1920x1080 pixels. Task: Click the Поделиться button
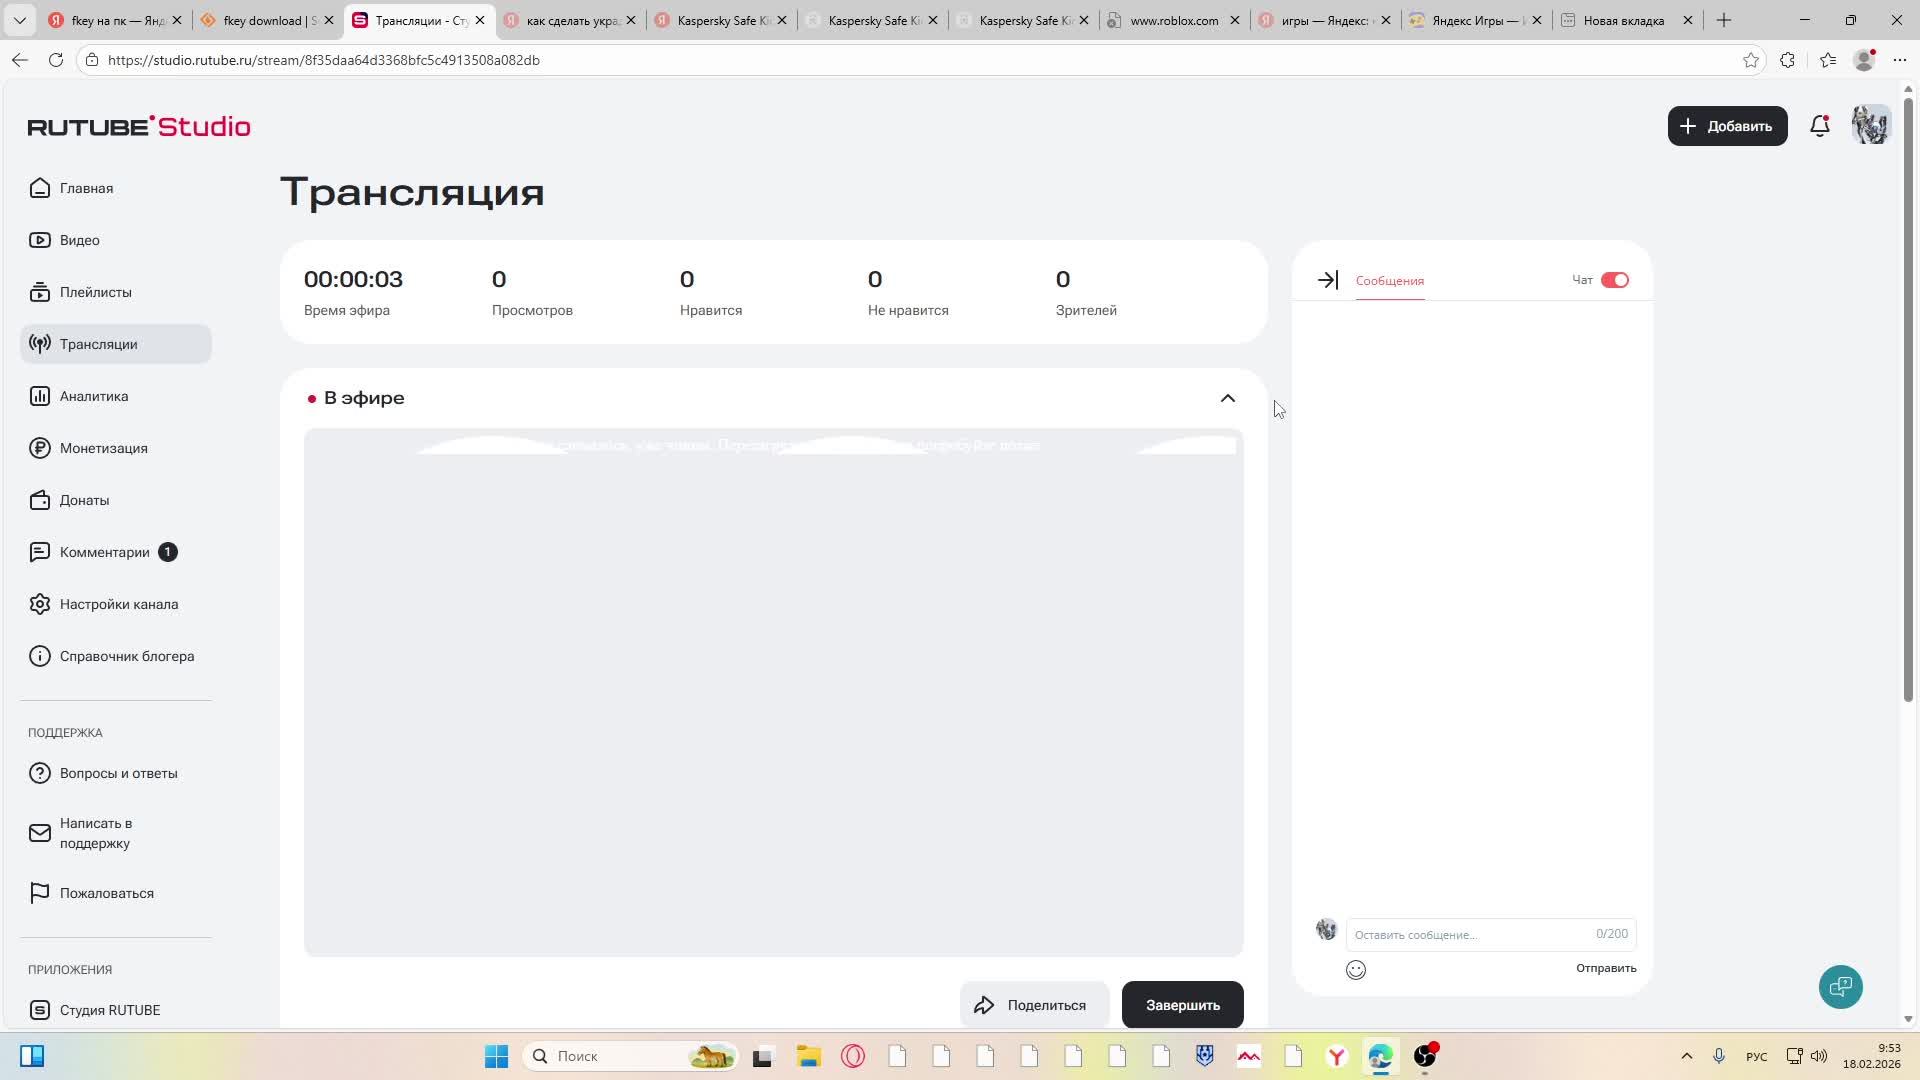point(1034,1005)
